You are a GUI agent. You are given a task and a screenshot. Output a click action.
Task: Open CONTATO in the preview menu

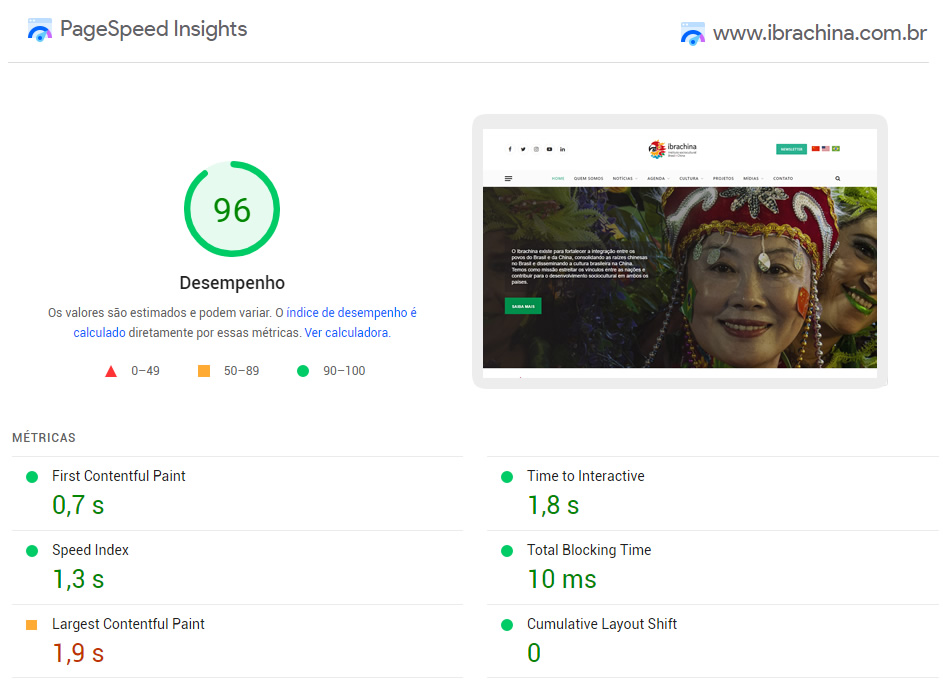(x=783, y=179)
